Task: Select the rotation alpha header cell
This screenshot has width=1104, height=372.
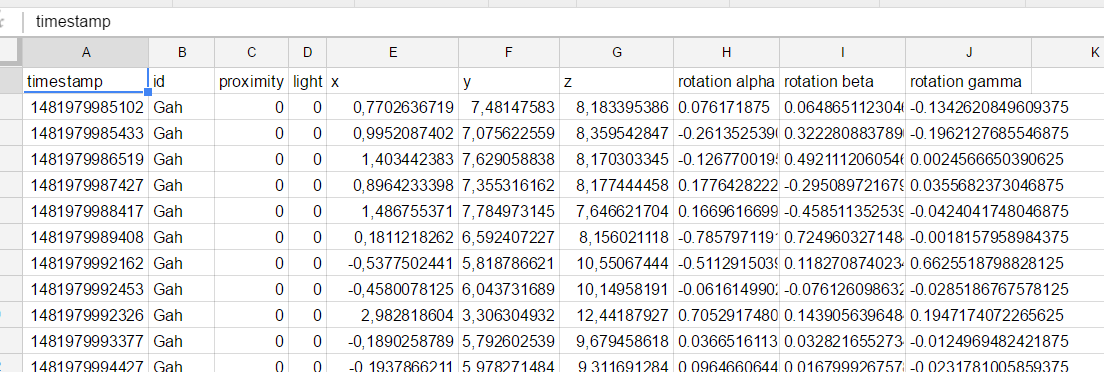Action: tap(727, 82)
